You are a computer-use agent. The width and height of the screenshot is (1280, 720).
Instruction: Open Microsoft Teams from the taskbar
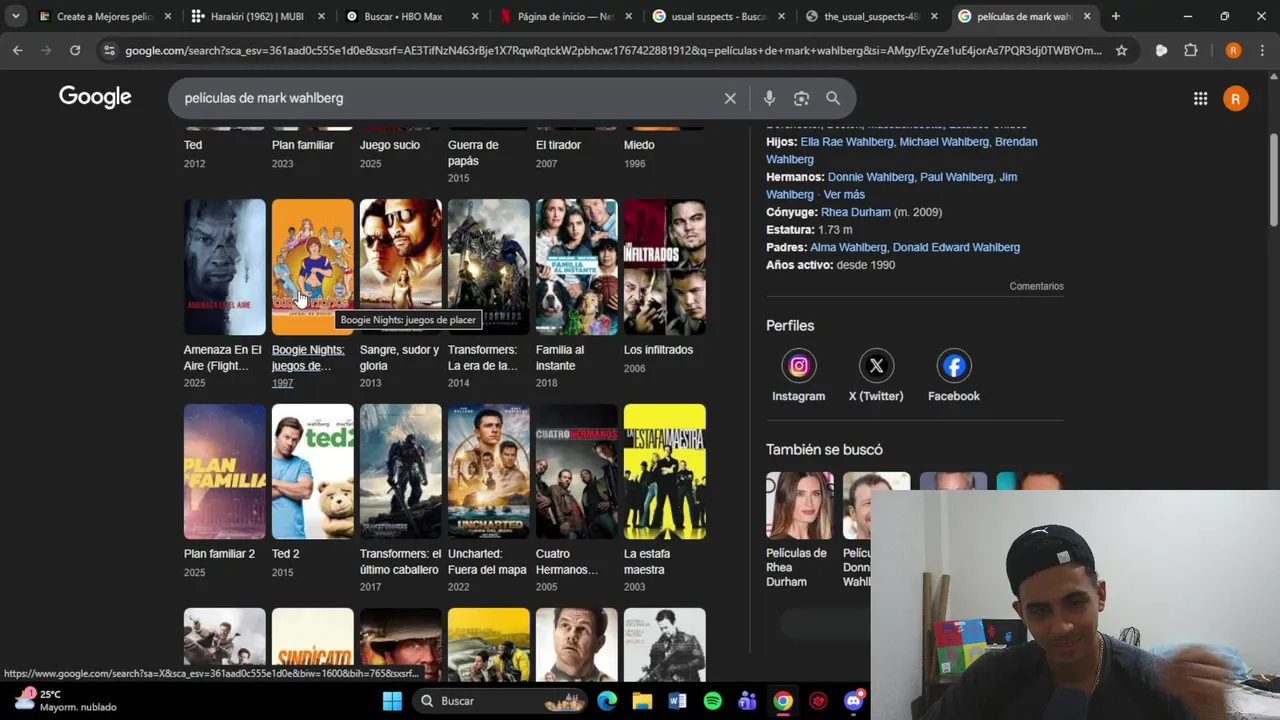click(x=747, y=701)
